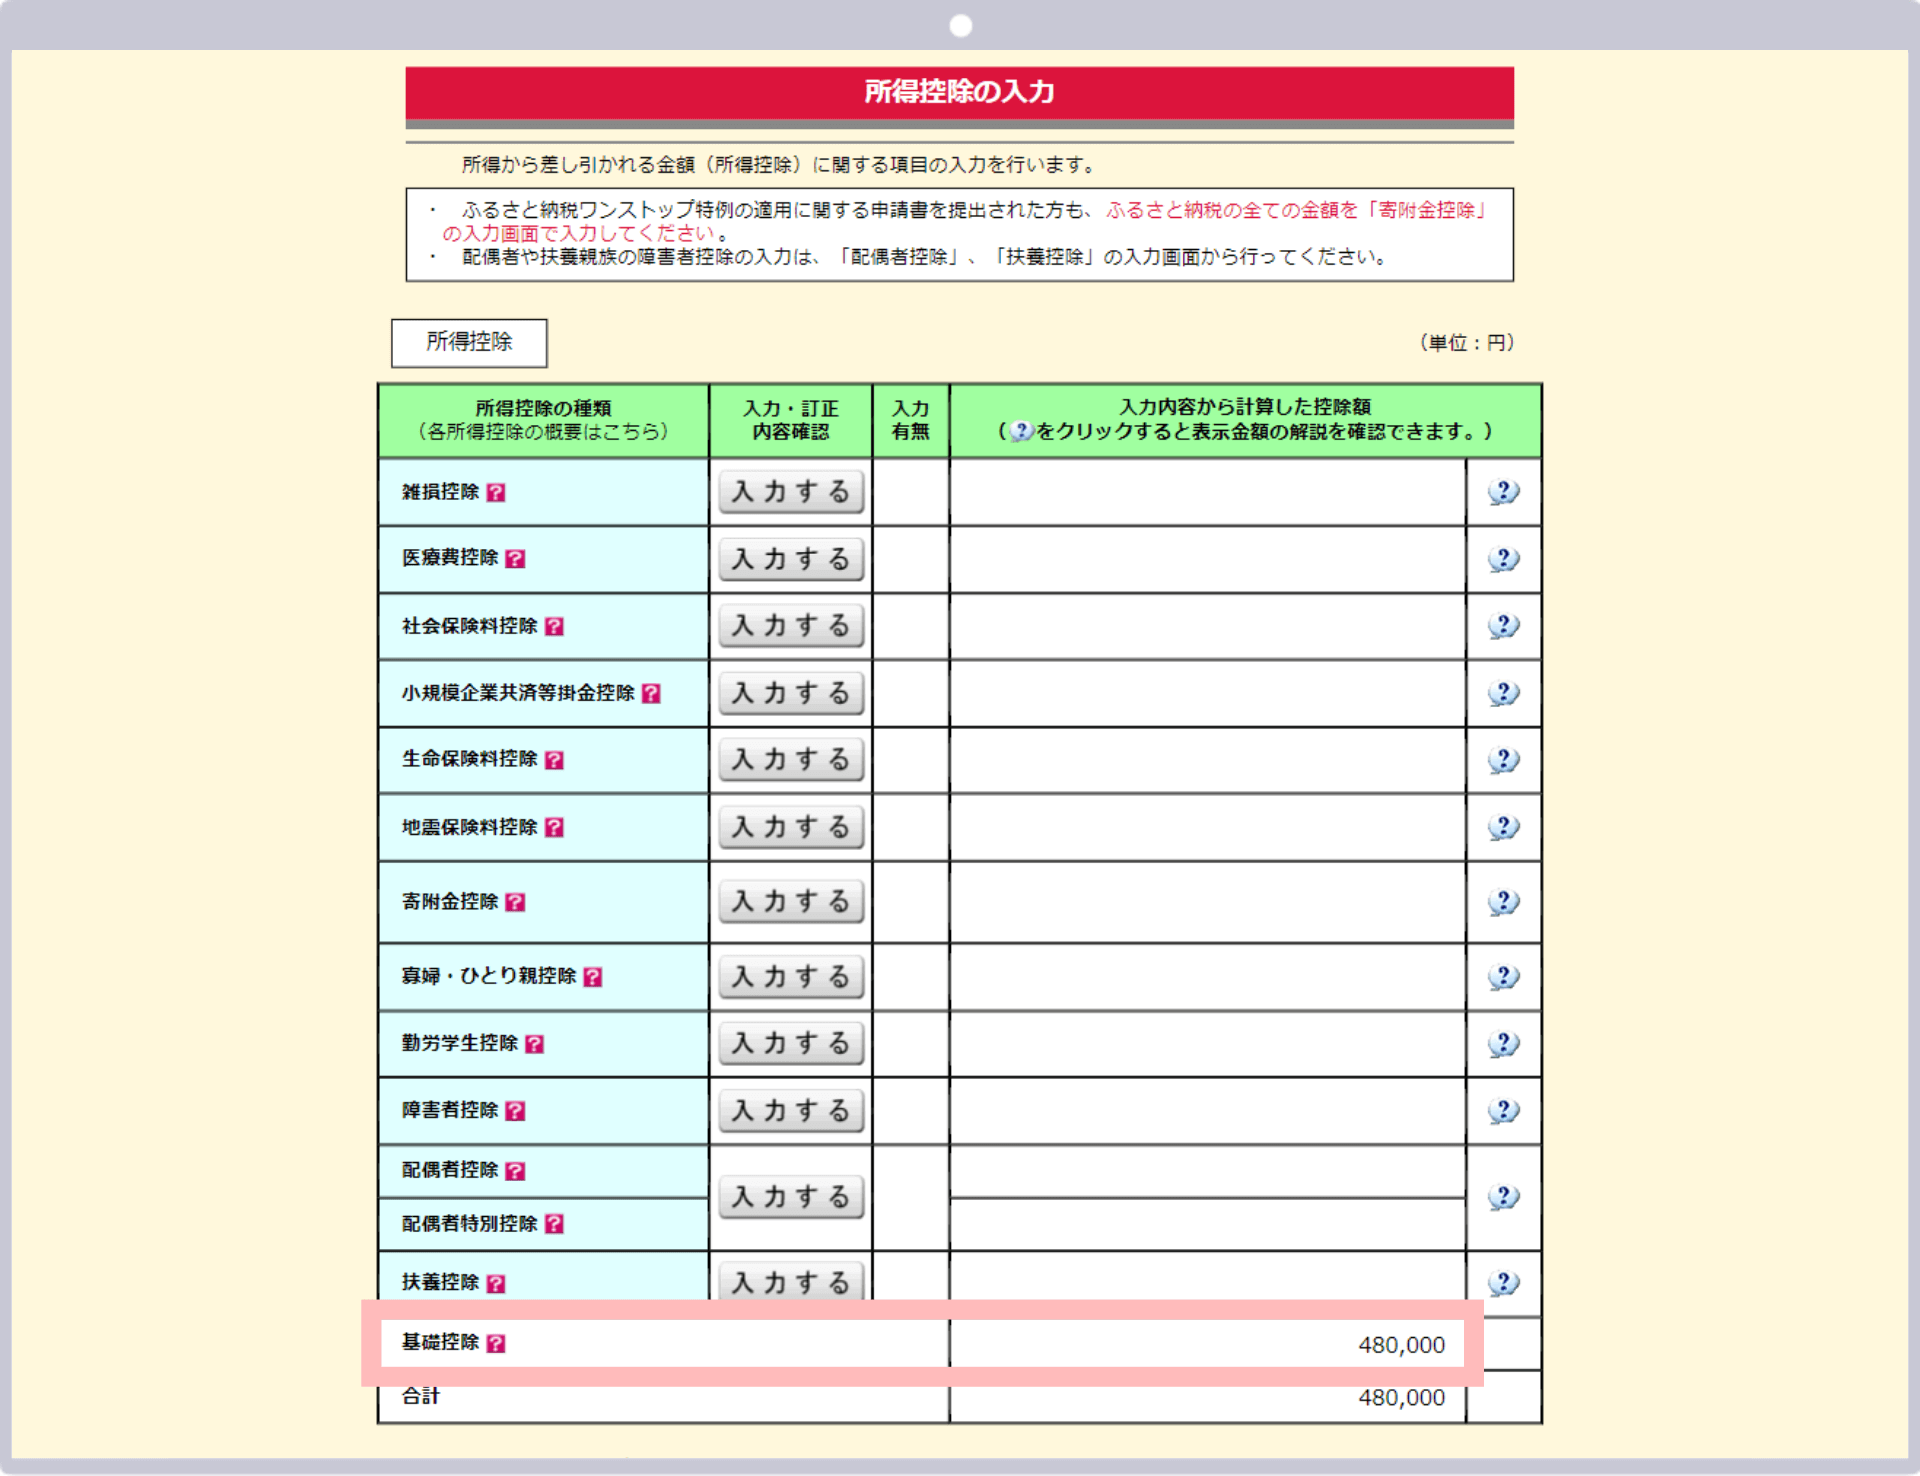The height and width of the screenshot is (1476, 1920).
Task: Click the 勤労学生控除 red help icon
Action: 535,1044
